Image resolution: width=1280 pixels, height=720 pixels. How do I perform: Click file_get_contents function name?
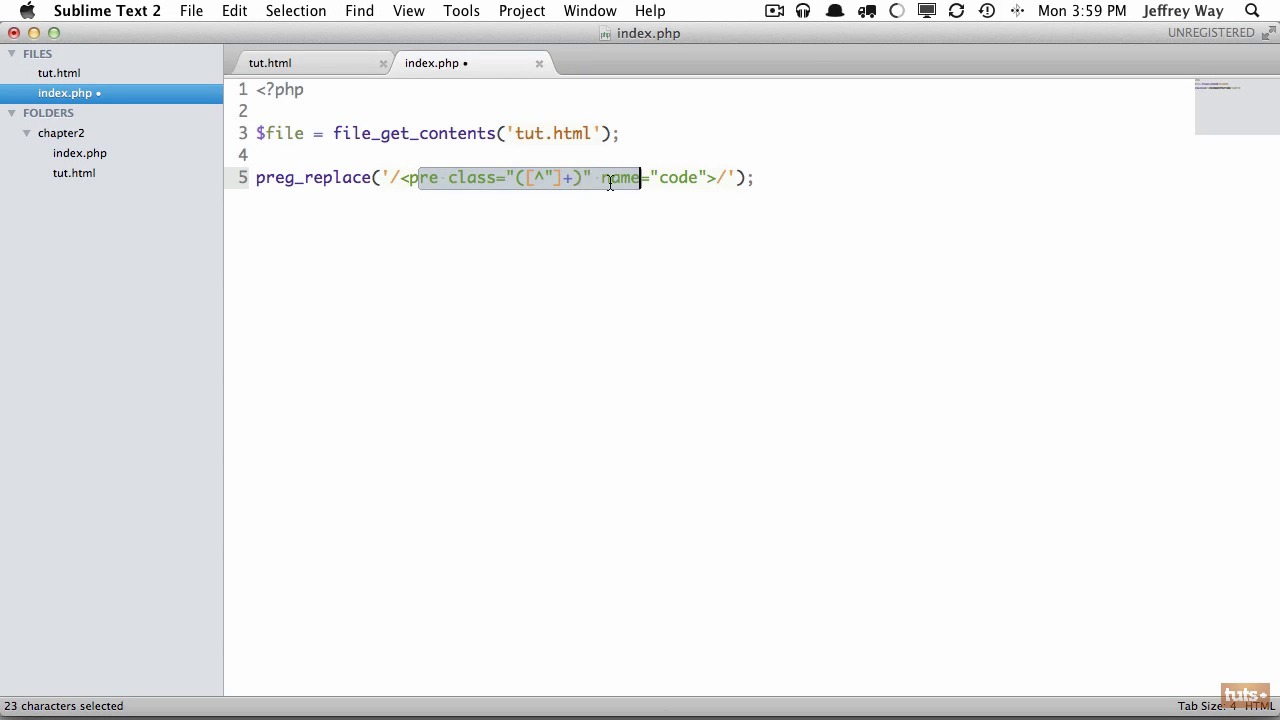click(x=415, y=133)
